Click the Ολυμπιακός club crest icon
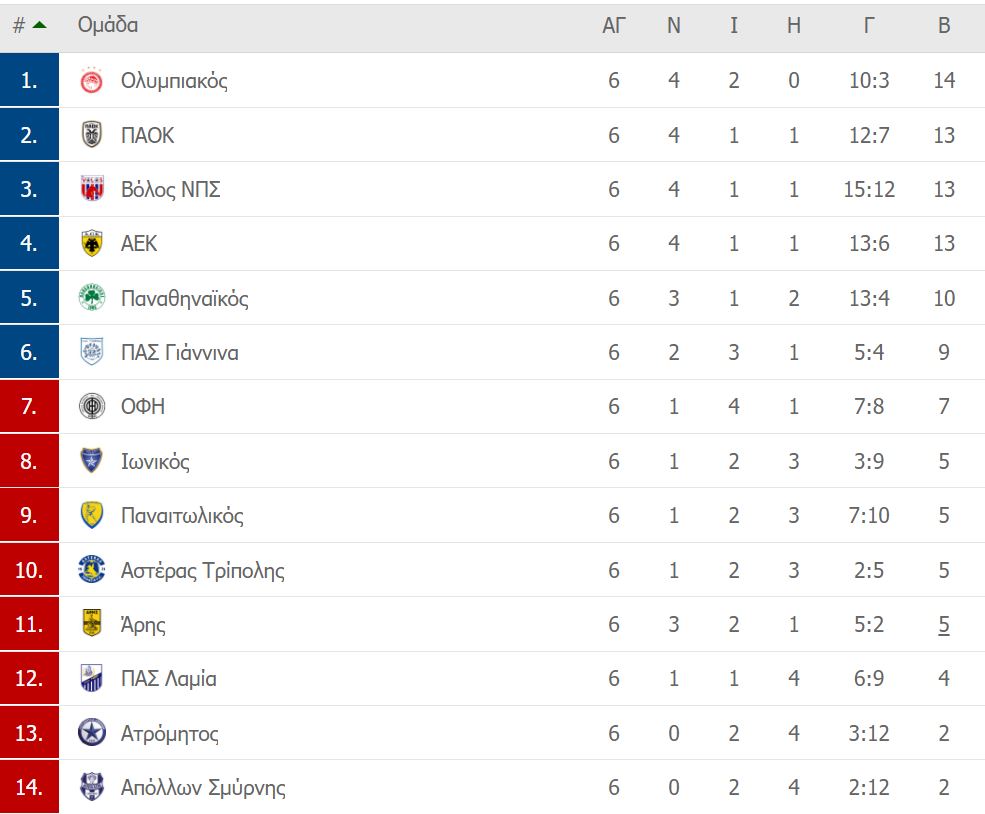This screenshot has width=985, height=814. tap(92, 81)
